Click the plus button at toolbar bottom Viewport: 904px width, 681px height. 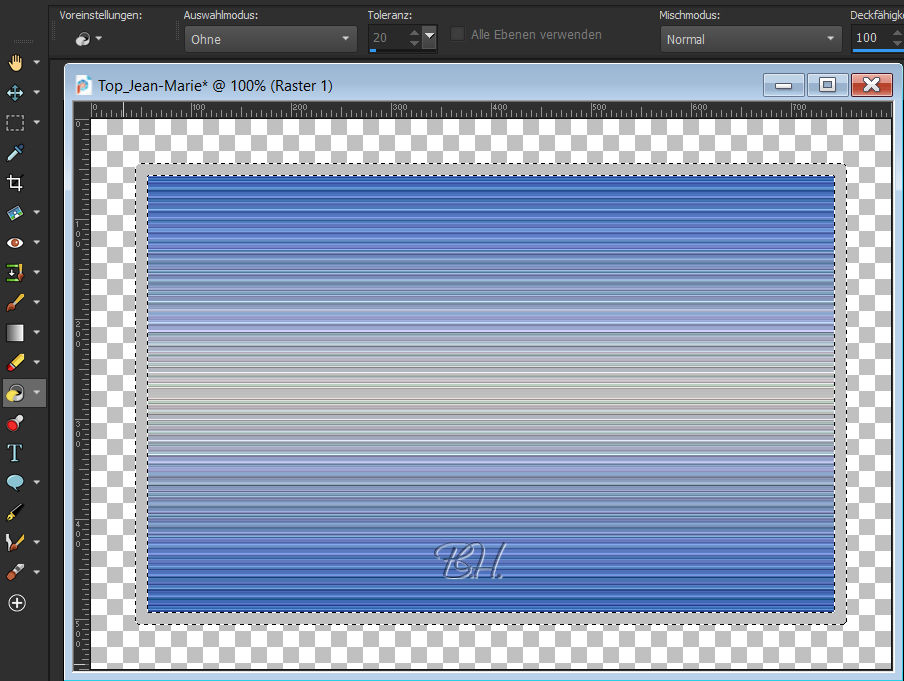15,603
